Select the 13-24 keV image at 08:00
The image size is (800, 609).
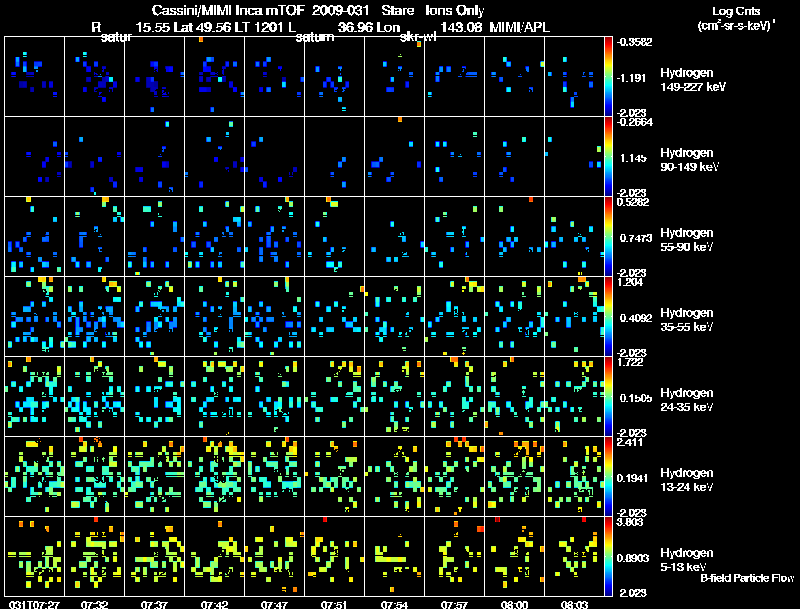(x=514, y=477)
